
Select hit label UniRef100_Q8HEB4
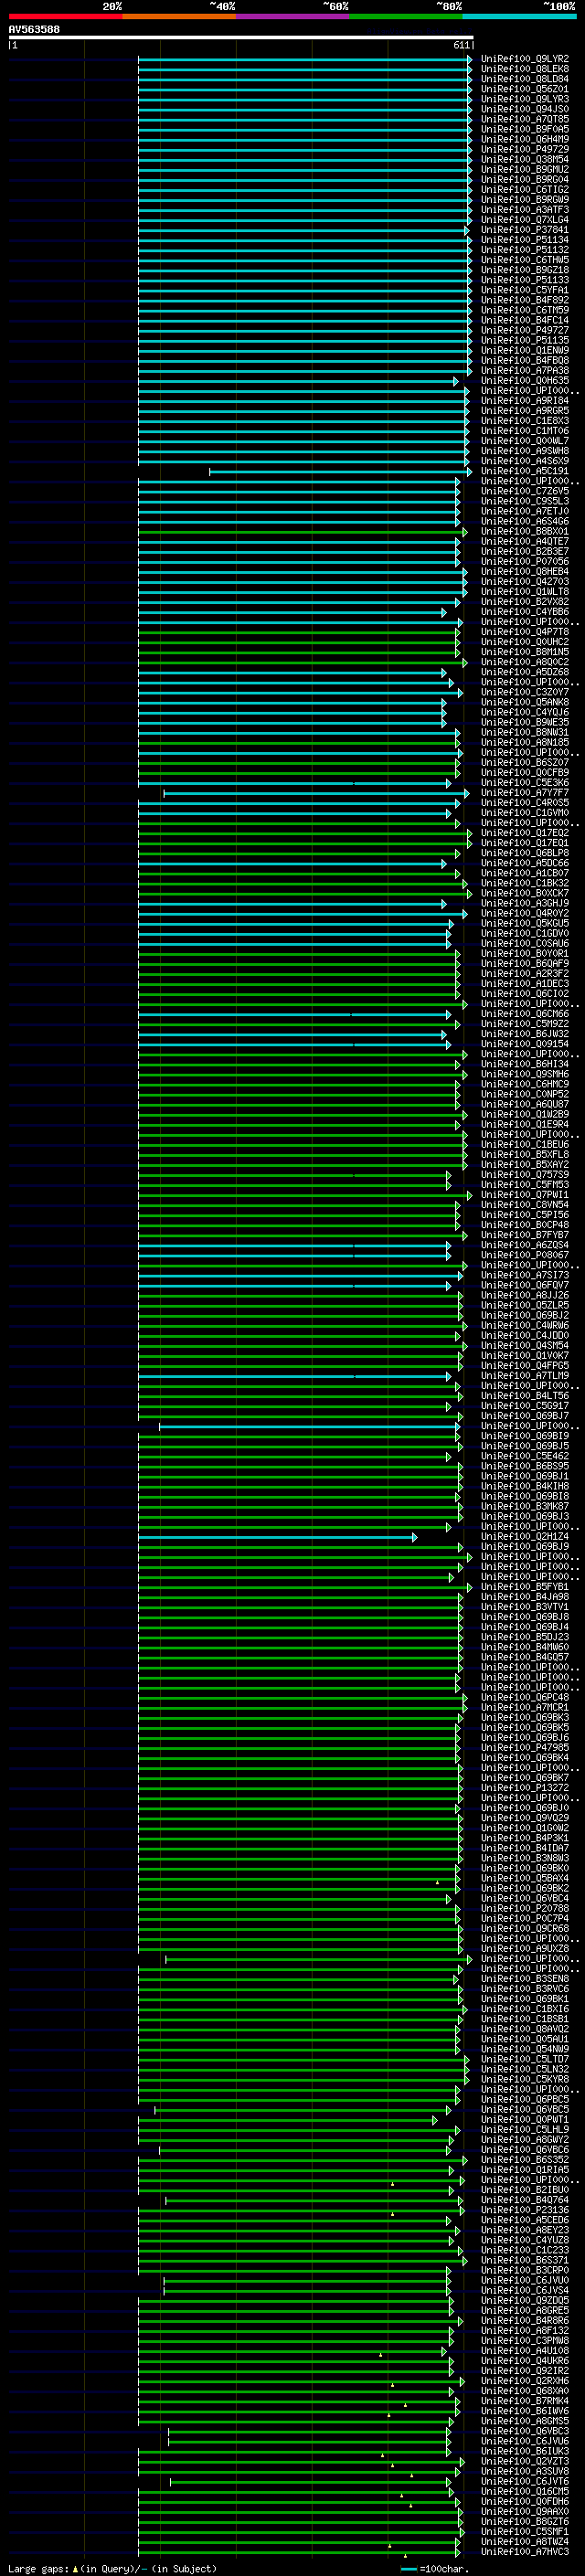(525, 572)
